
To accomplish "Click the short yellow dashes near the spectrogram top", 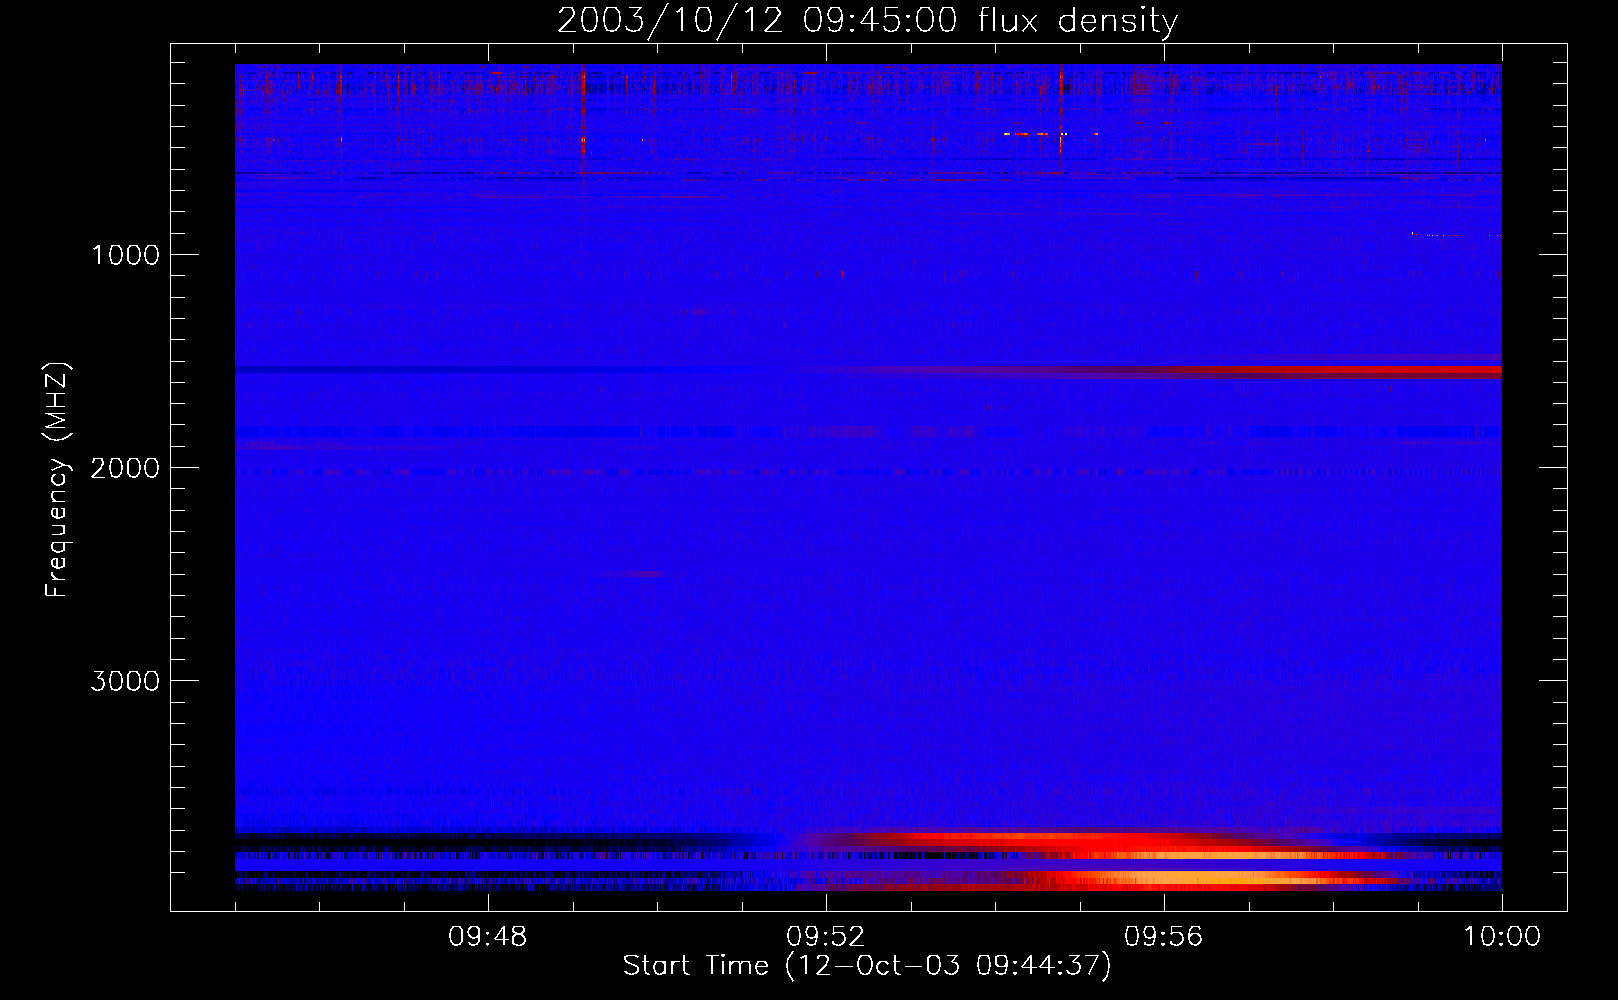I will coord(1050,134).
